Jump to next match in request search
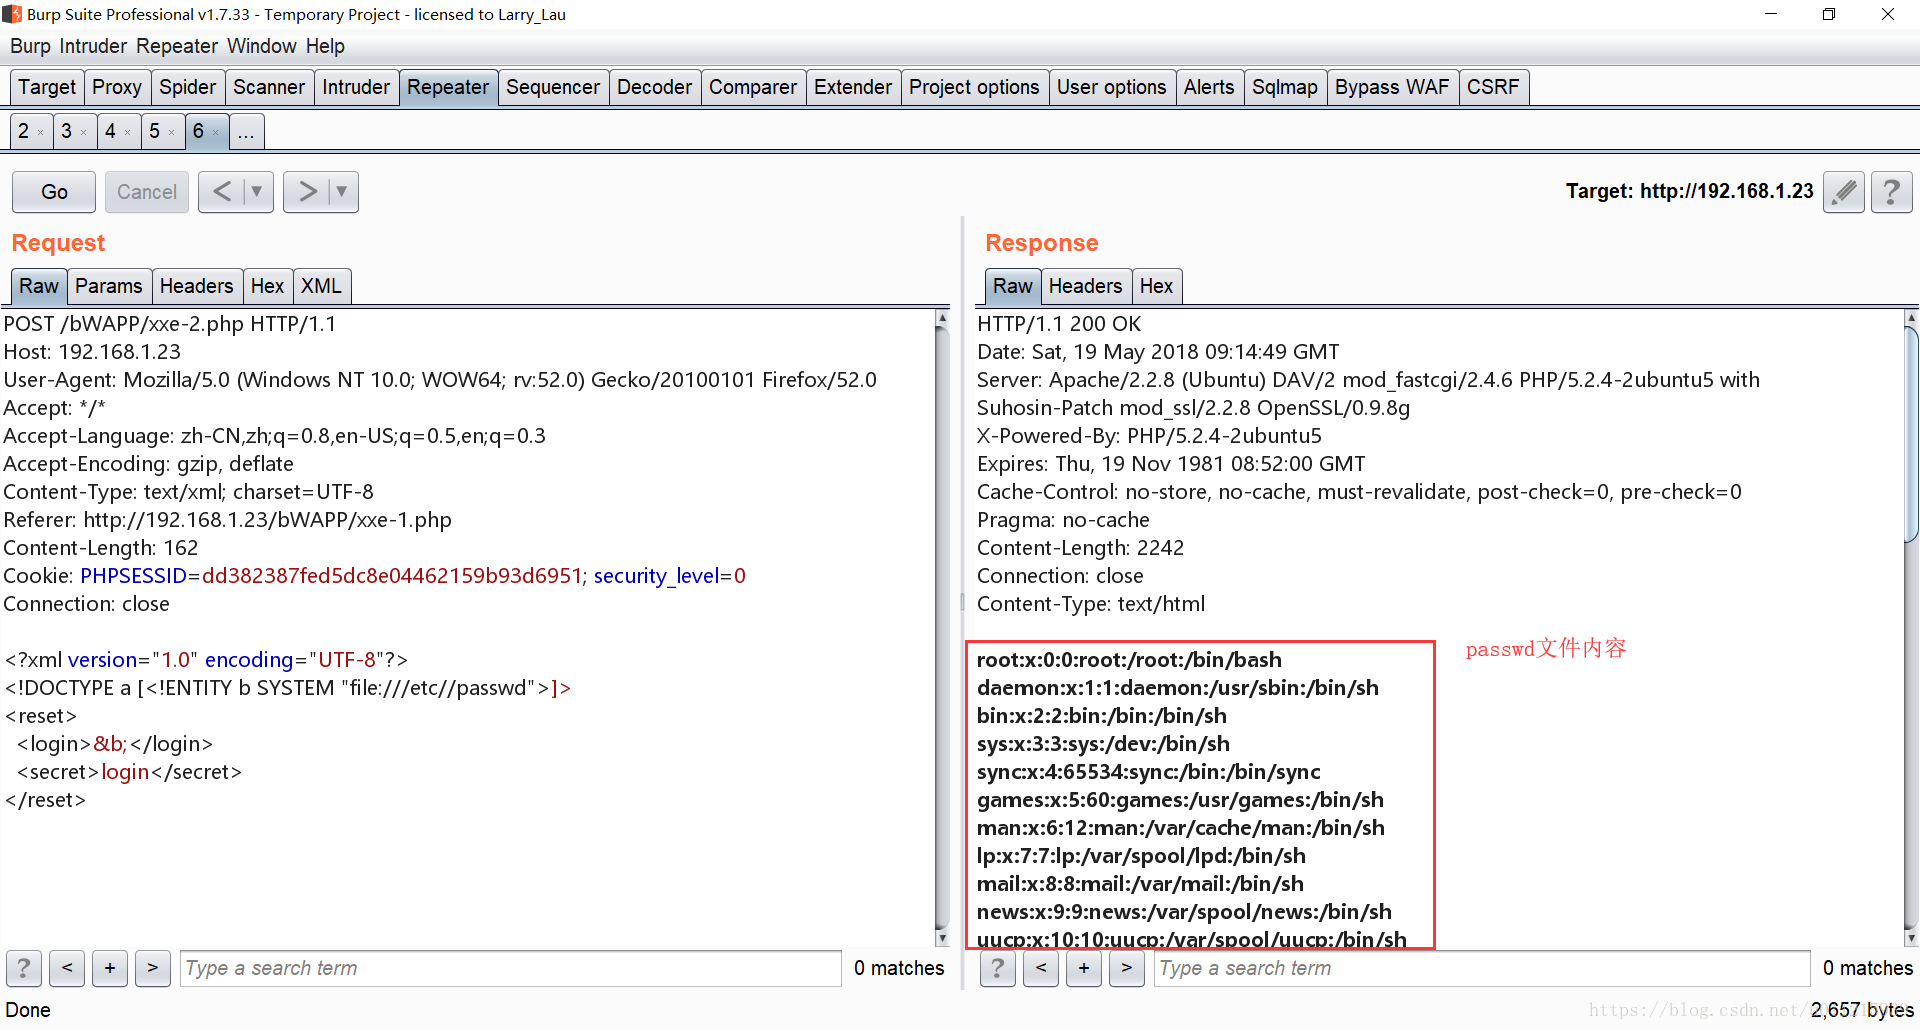 click(x=152, y=968)
